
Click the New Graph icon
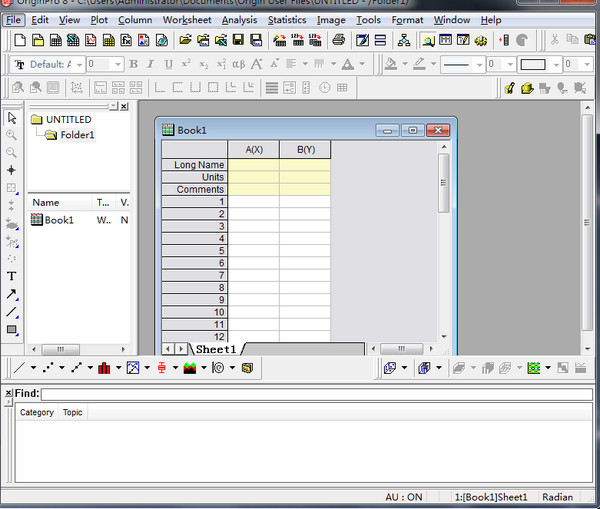(91, 40)
